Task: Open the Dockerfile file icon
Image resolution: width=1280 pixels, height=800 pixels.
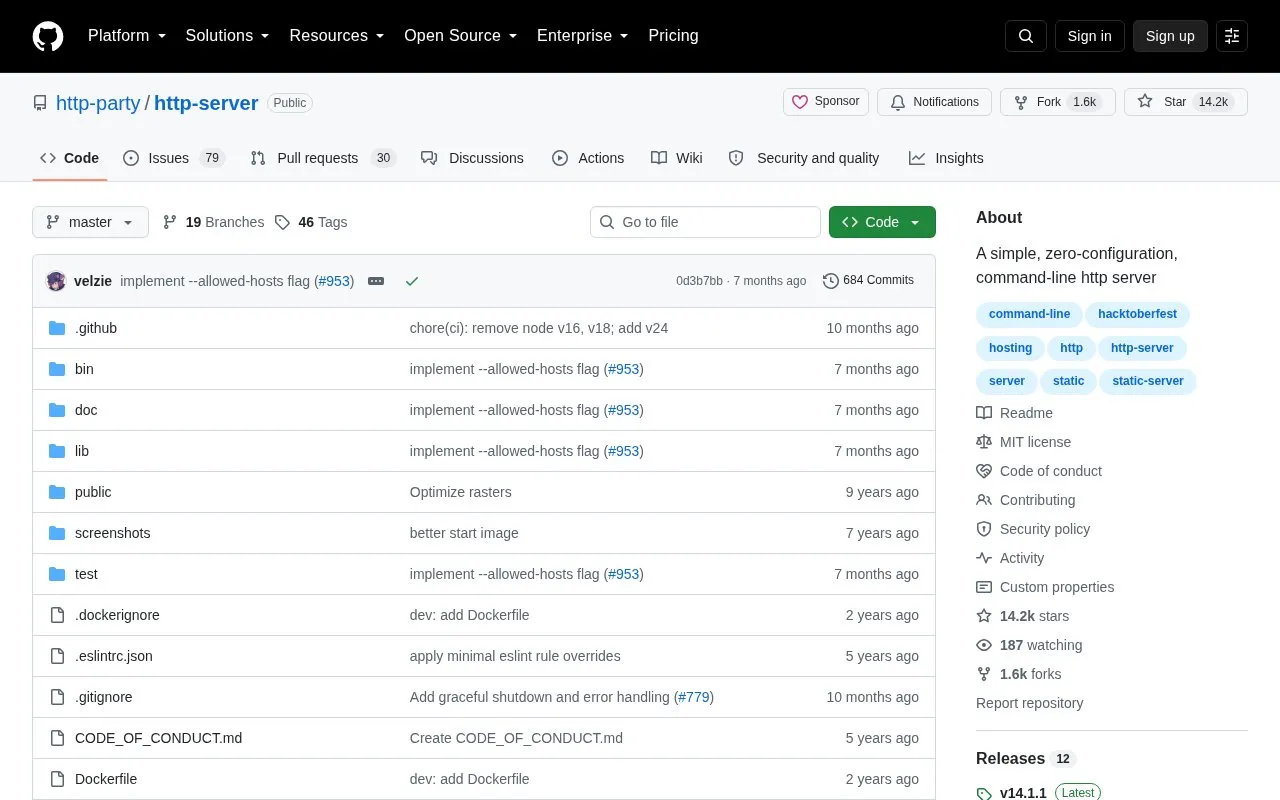Action: coord(57,779)
